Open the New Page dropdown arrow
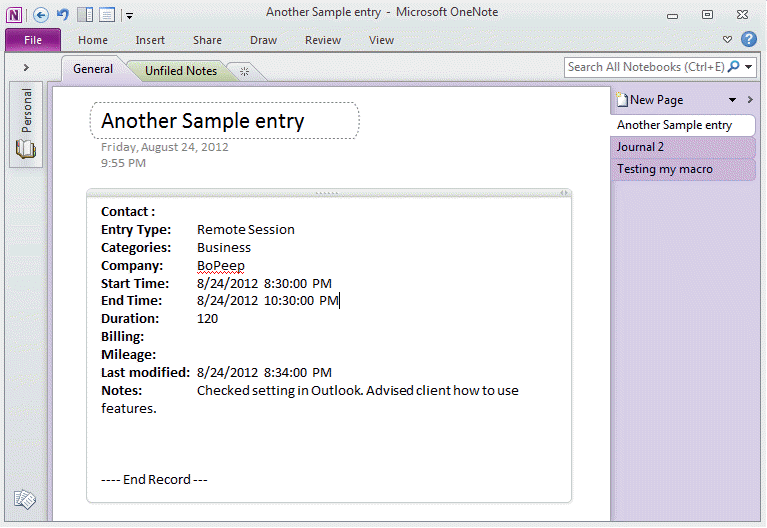The height and width of the screenshot is (528, 767). (732, 100)
